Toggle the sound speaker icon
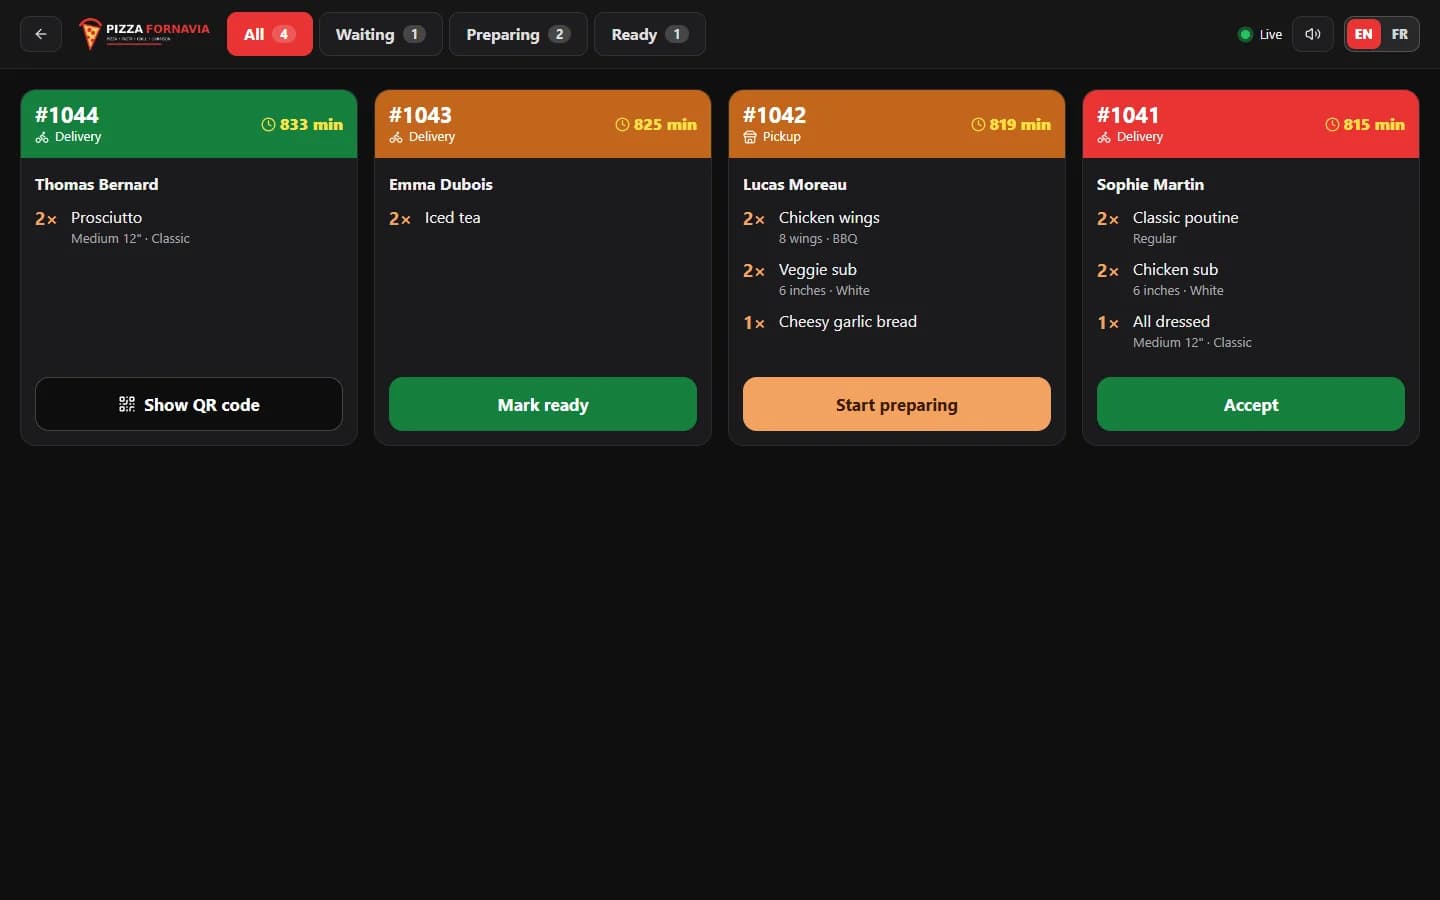 (1313, 34)
